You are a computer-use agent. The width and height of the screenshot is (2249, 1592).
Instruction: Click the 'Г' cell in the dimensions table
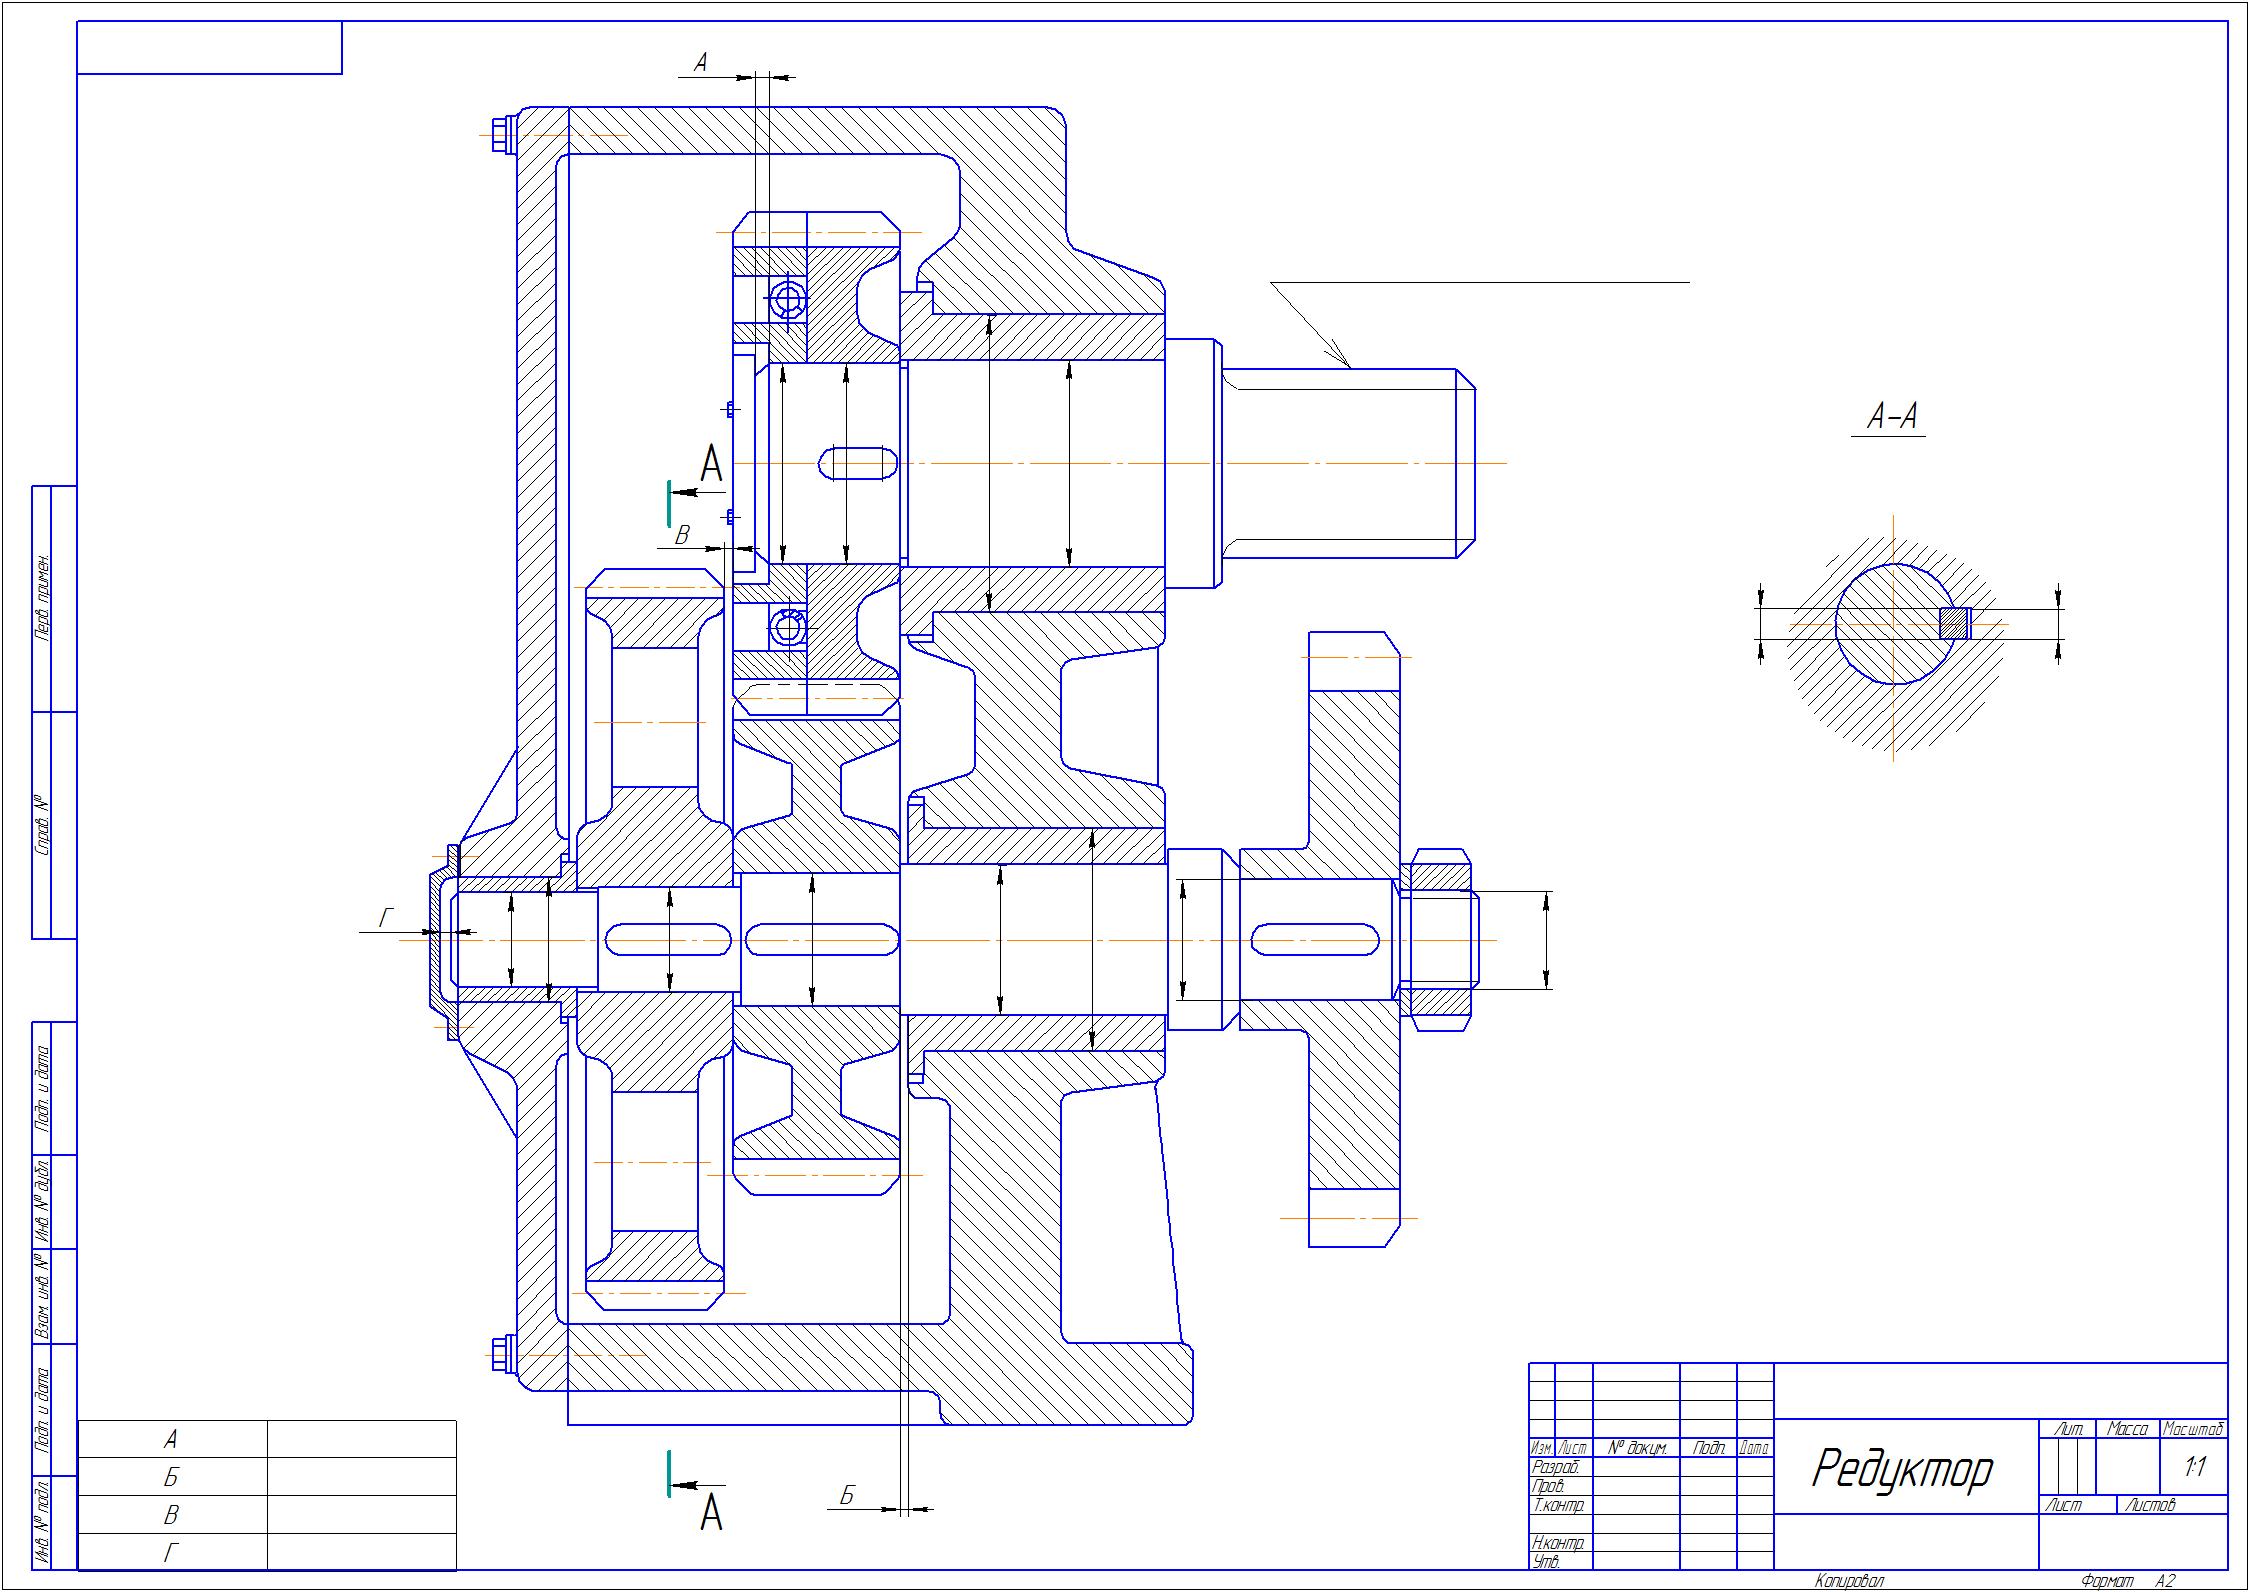point(171,1552)
